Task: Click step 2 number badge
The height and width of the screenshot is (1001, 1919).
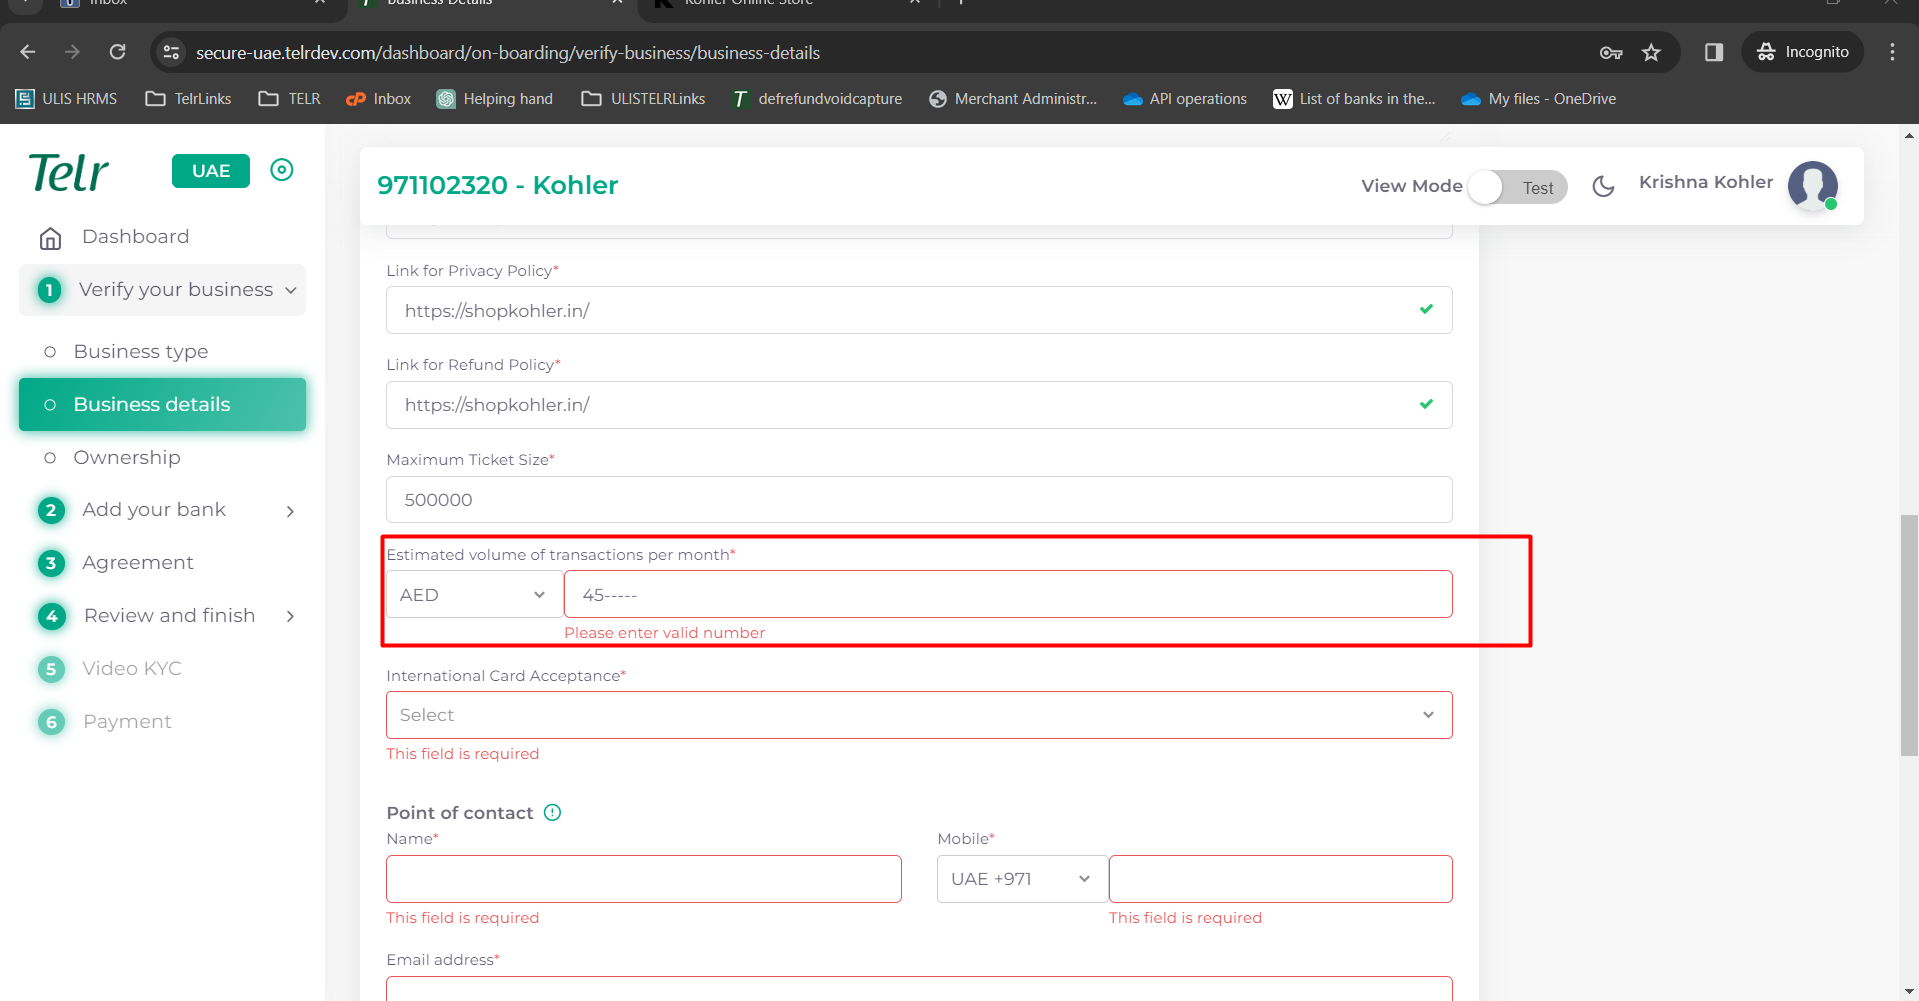Action: tap(51, 510)
